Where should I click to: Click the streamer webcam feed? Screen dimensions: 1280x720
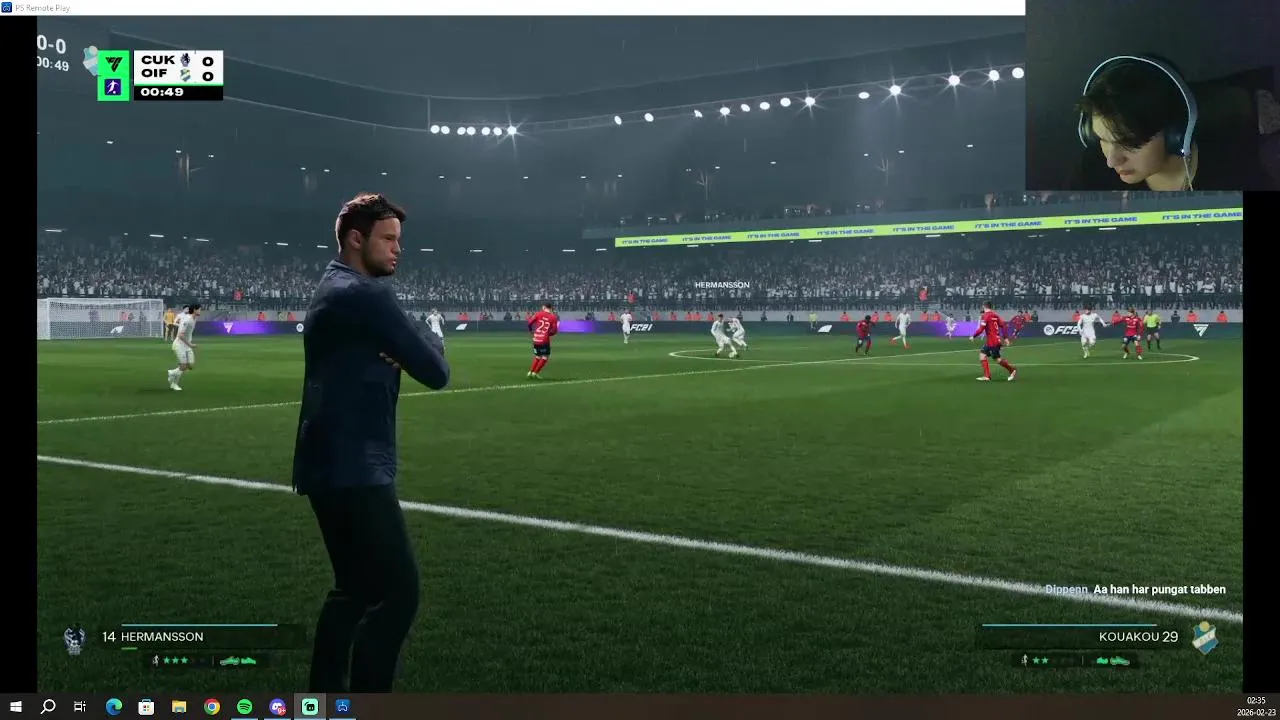[x=1152, y=95]
